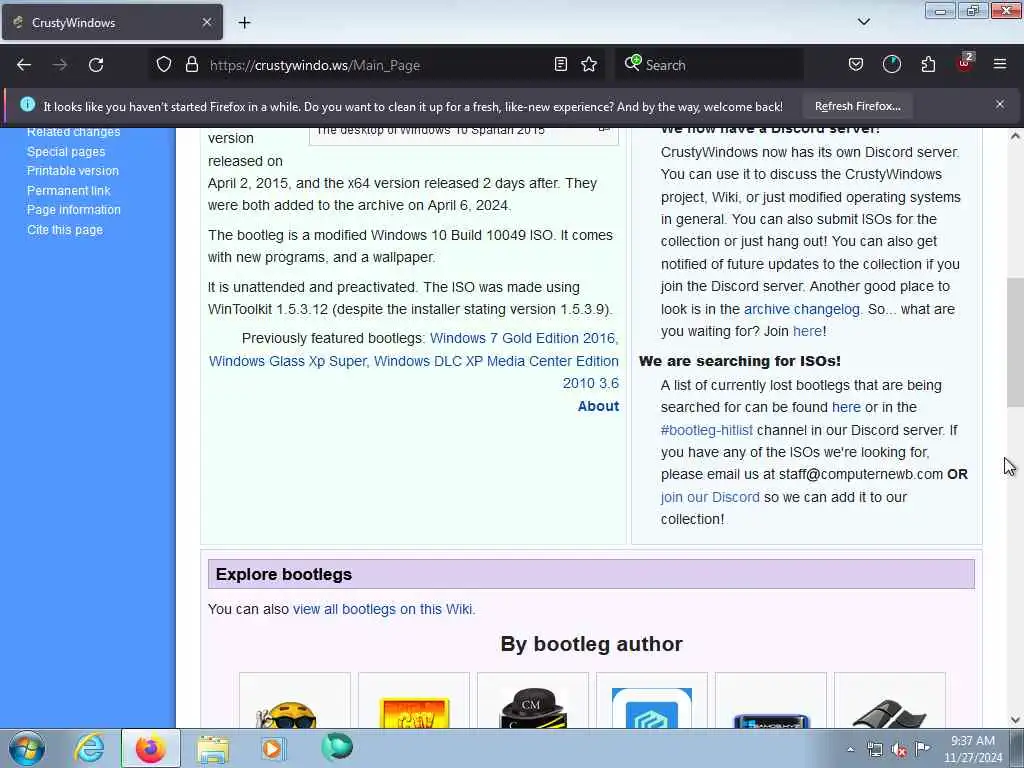The height and width of the screenshot is (768, 1024).
Task: Open the #bootleg-hitlist link
Action: tap(707, 430)
